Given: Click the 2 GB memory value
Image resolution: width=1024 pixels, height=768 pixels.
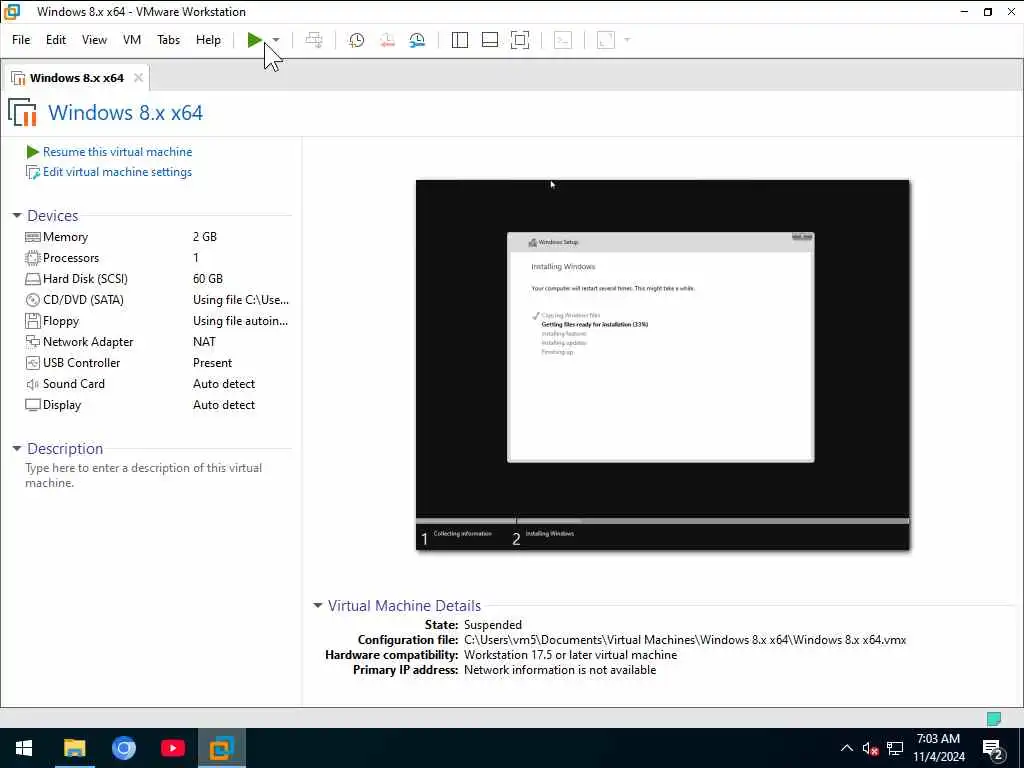Looking at the screenshot, I should click(x=204, y=237).
